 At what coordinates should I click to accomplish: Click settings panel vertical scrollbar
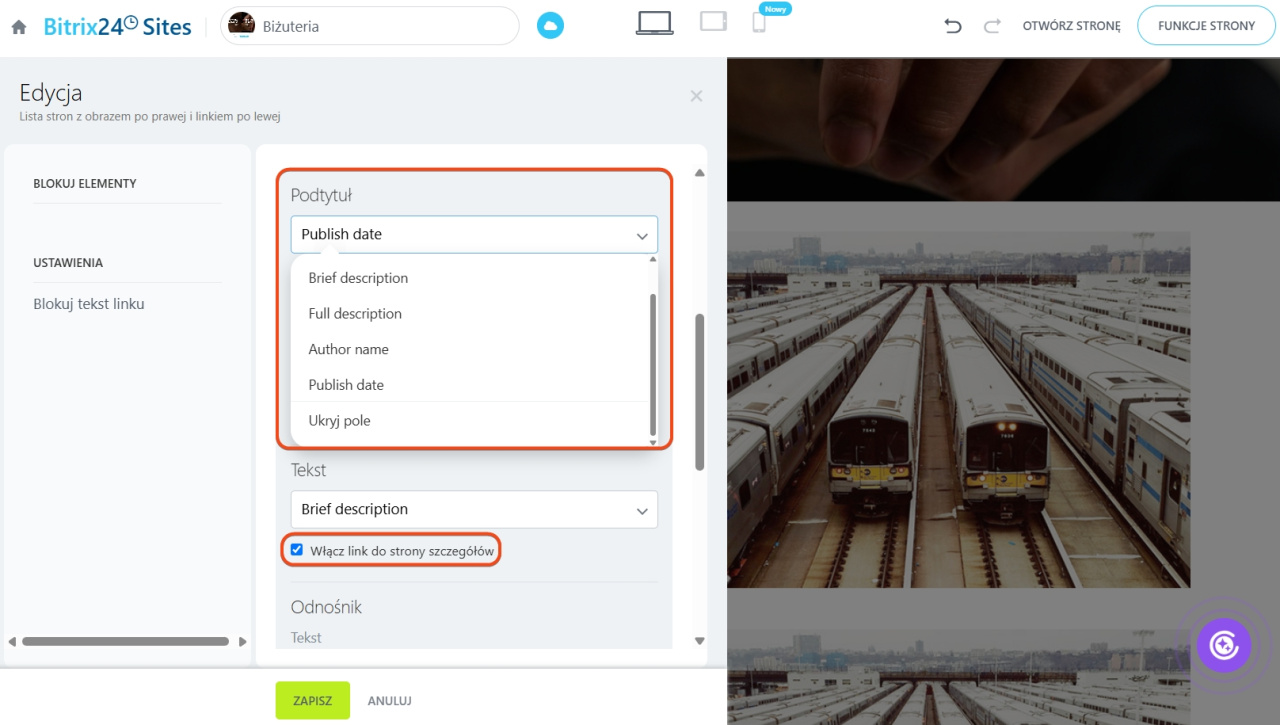[700, 392]
